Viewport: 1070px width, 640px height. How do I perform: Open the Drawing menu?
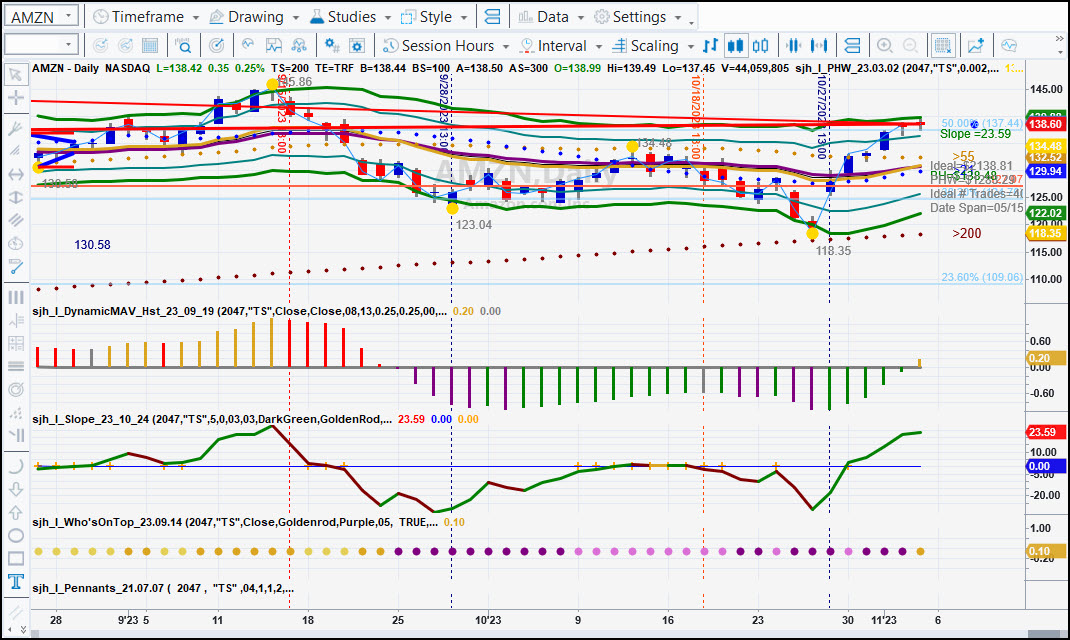253,16
